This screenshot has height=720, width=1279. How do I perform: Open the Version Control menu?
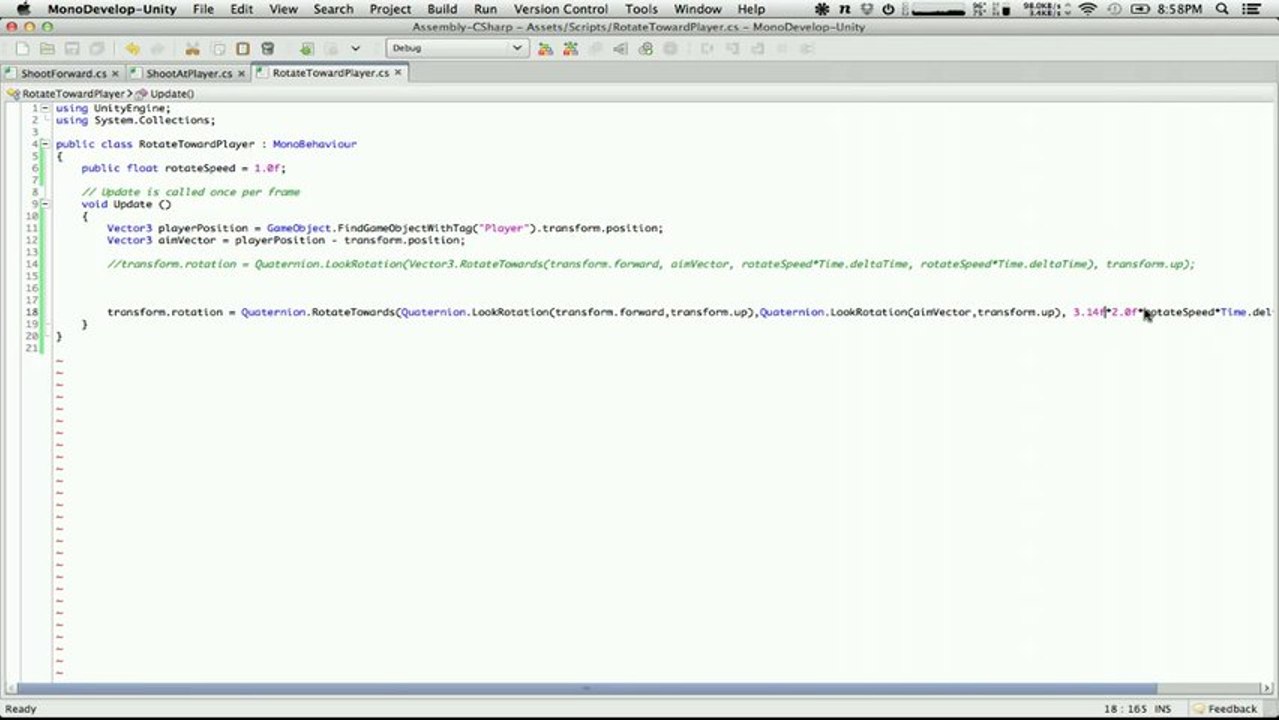[x=561, y=9]
